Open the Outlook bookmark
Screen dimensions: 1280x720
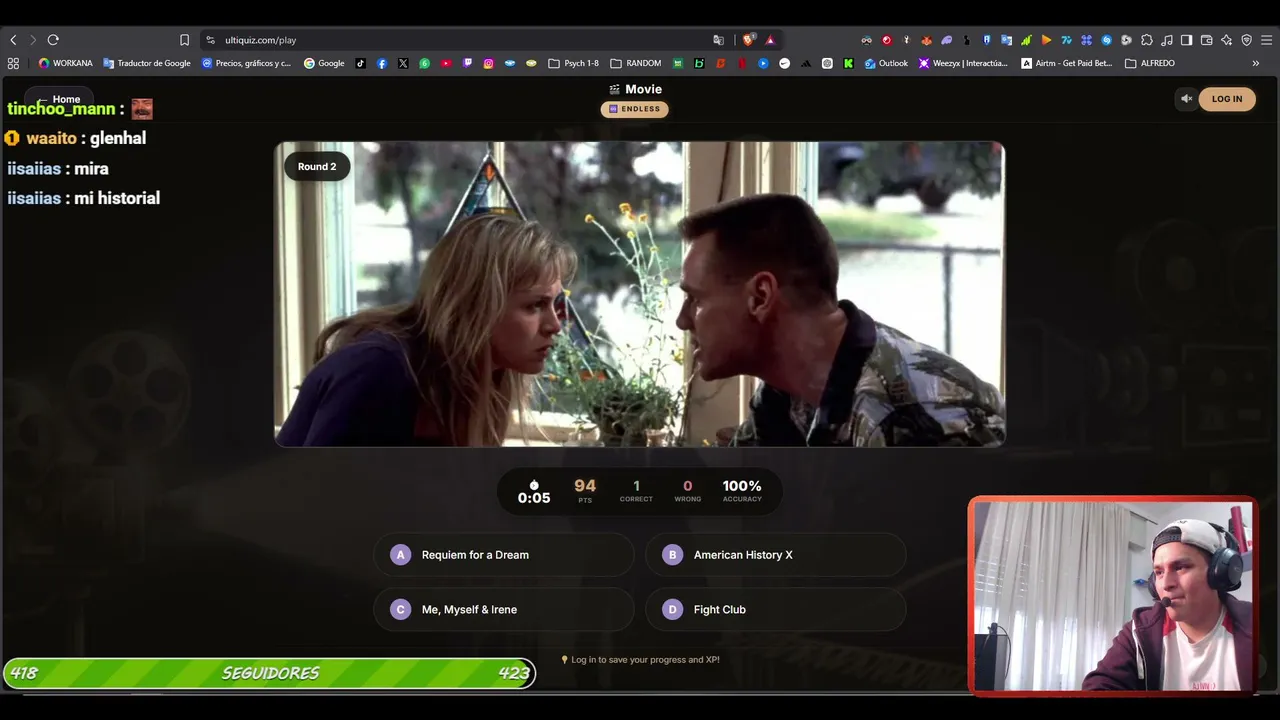coord(886,63)
